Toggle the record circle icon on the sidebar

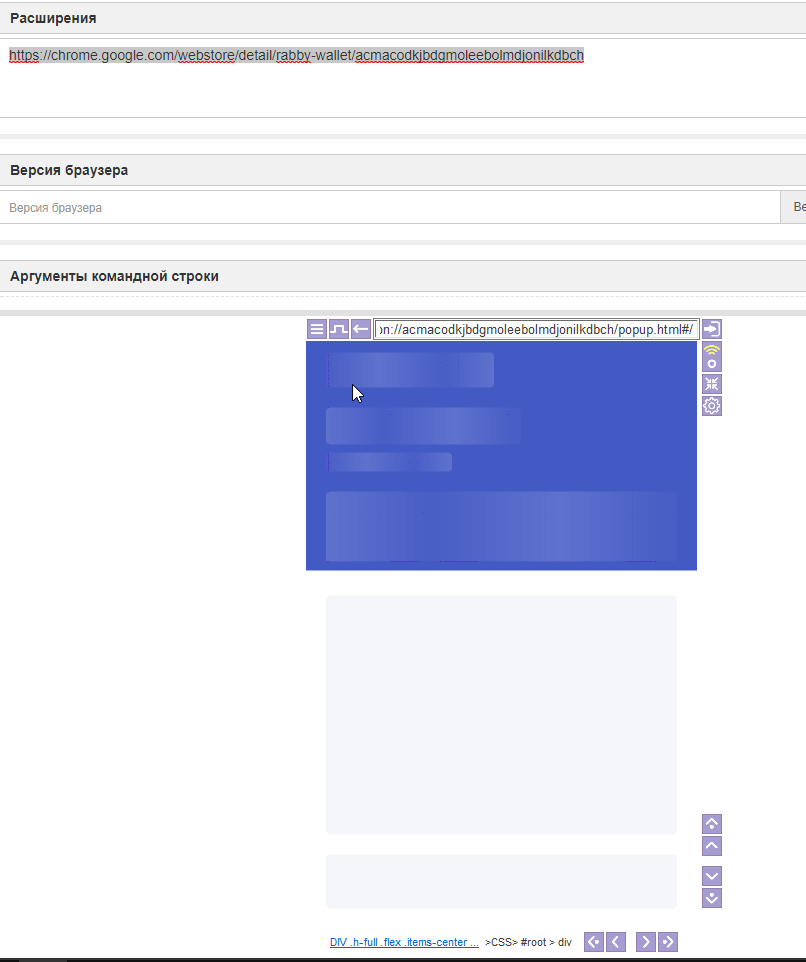711,362
